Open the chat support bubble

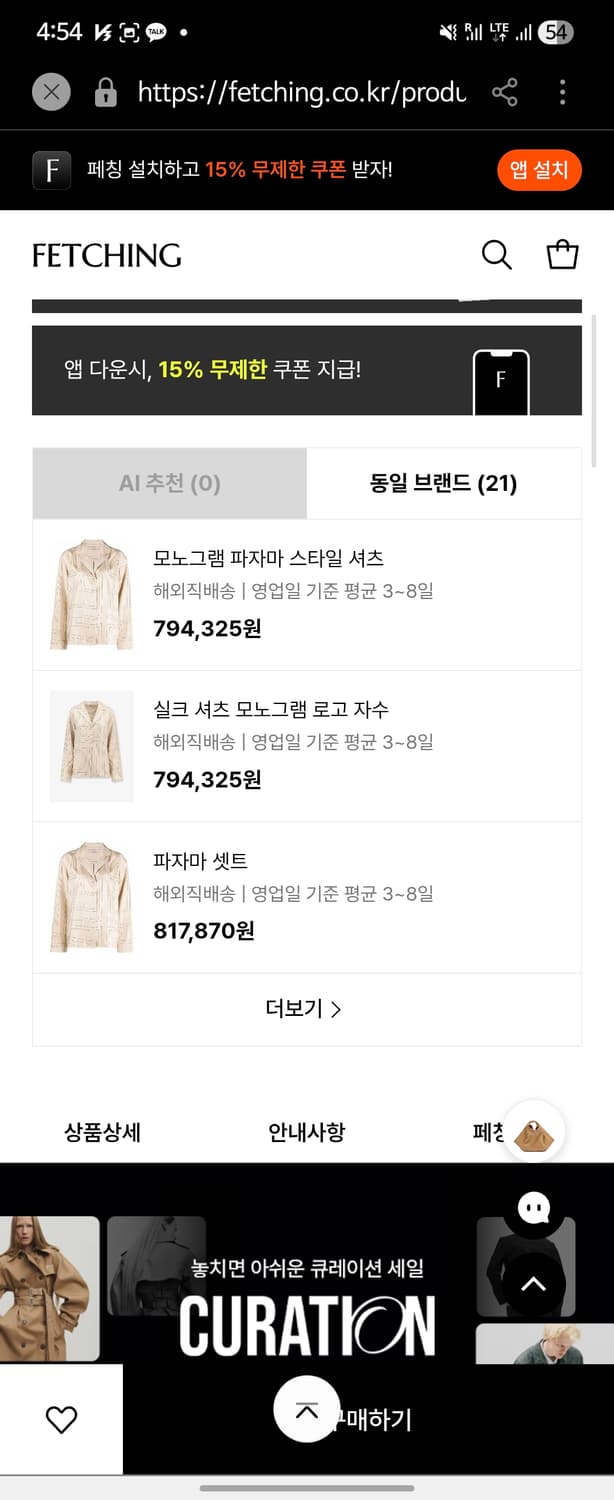click(535, 1207)
